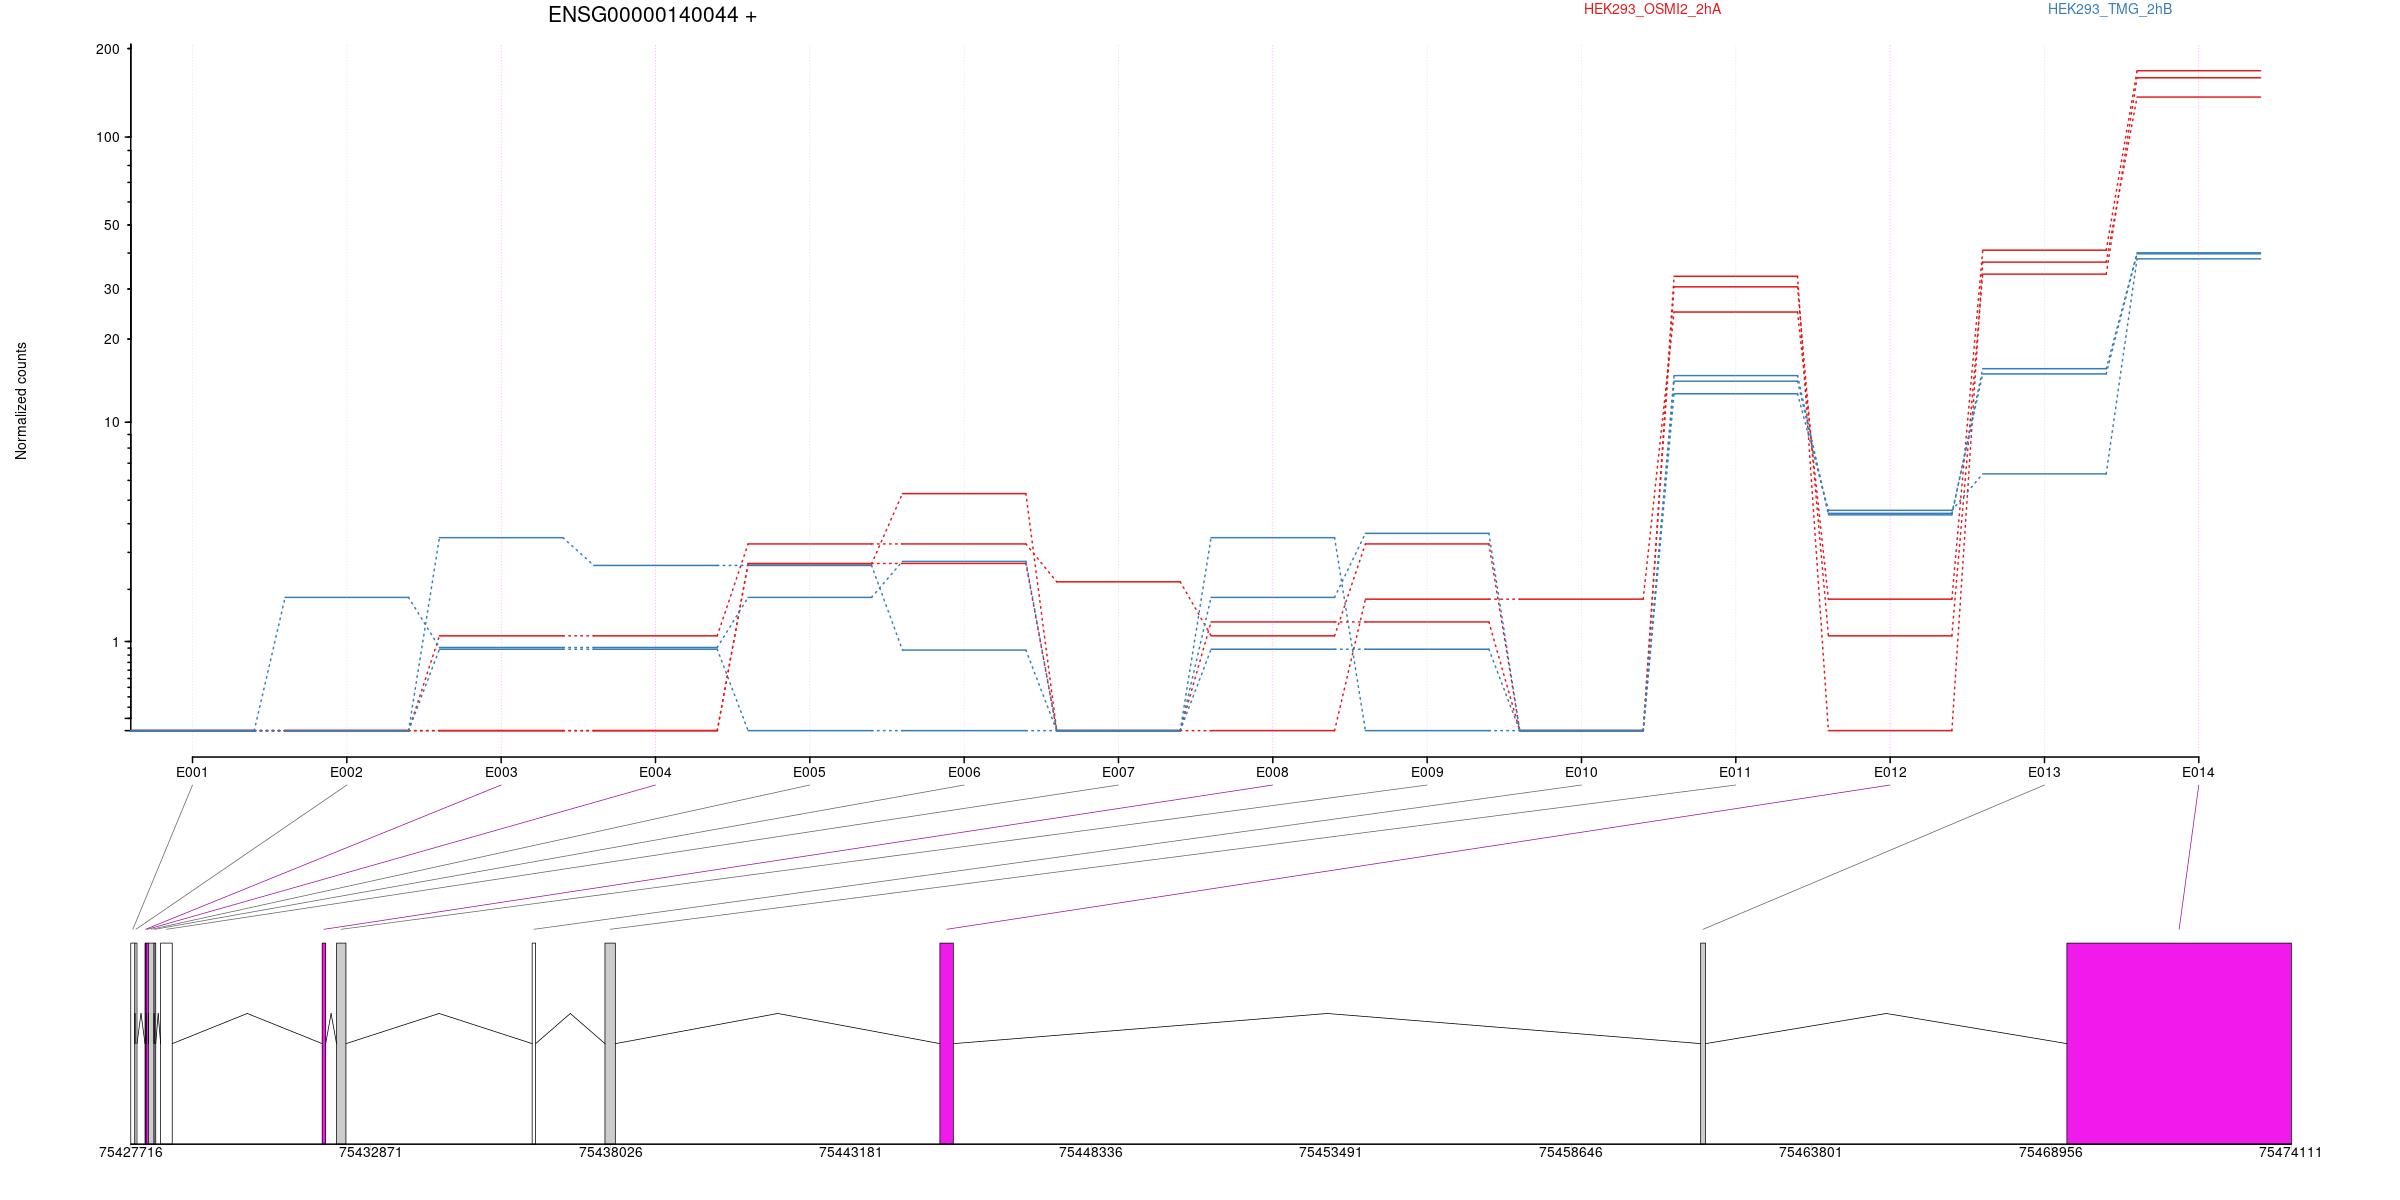Click the E005 exon label
2400x1200 pixels.
pyautogui.click(x=809, y=772)
